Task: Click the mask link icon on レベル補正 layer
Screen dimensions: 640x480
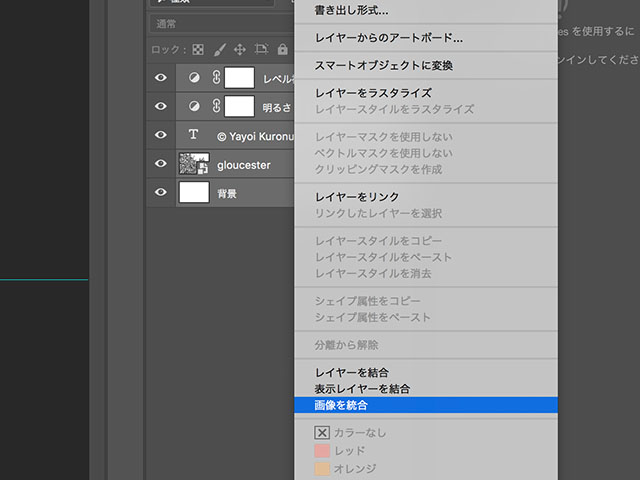Action: tap(216, 77)
